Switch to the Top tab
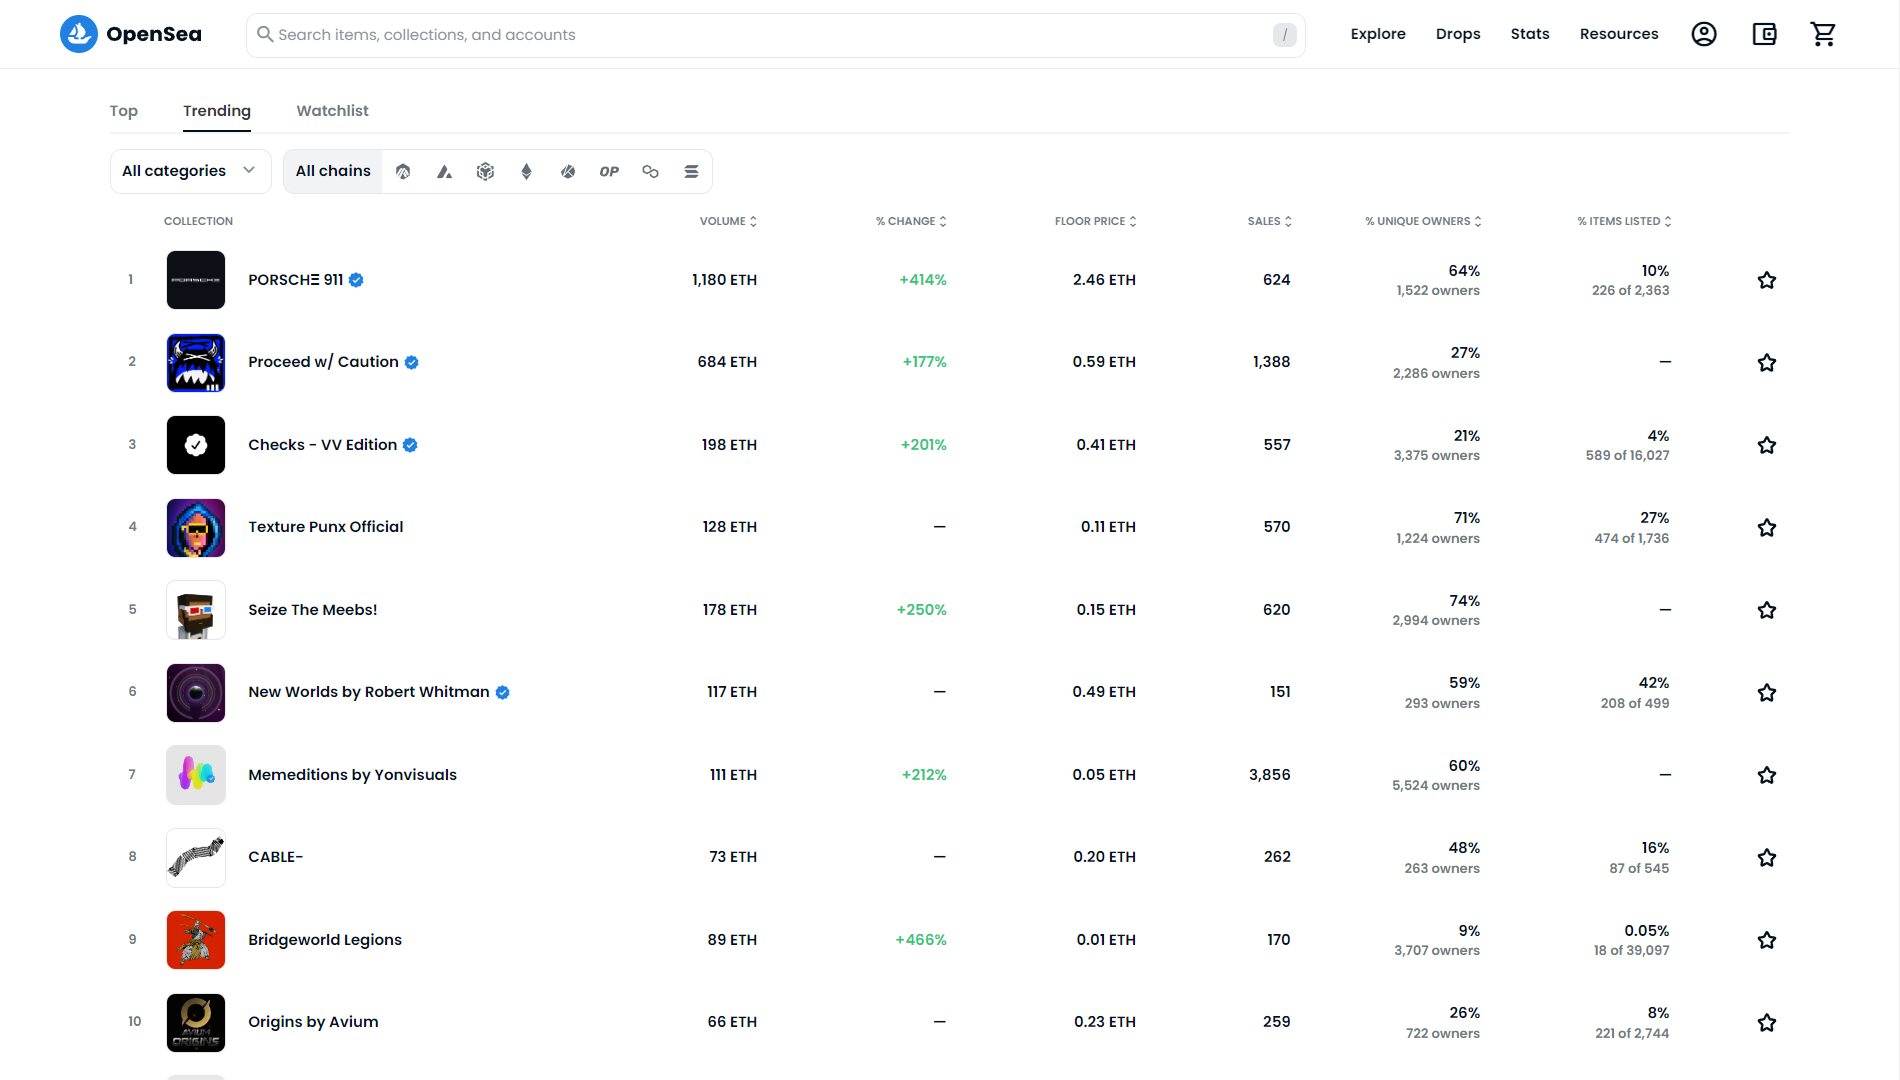 [123, 111]
